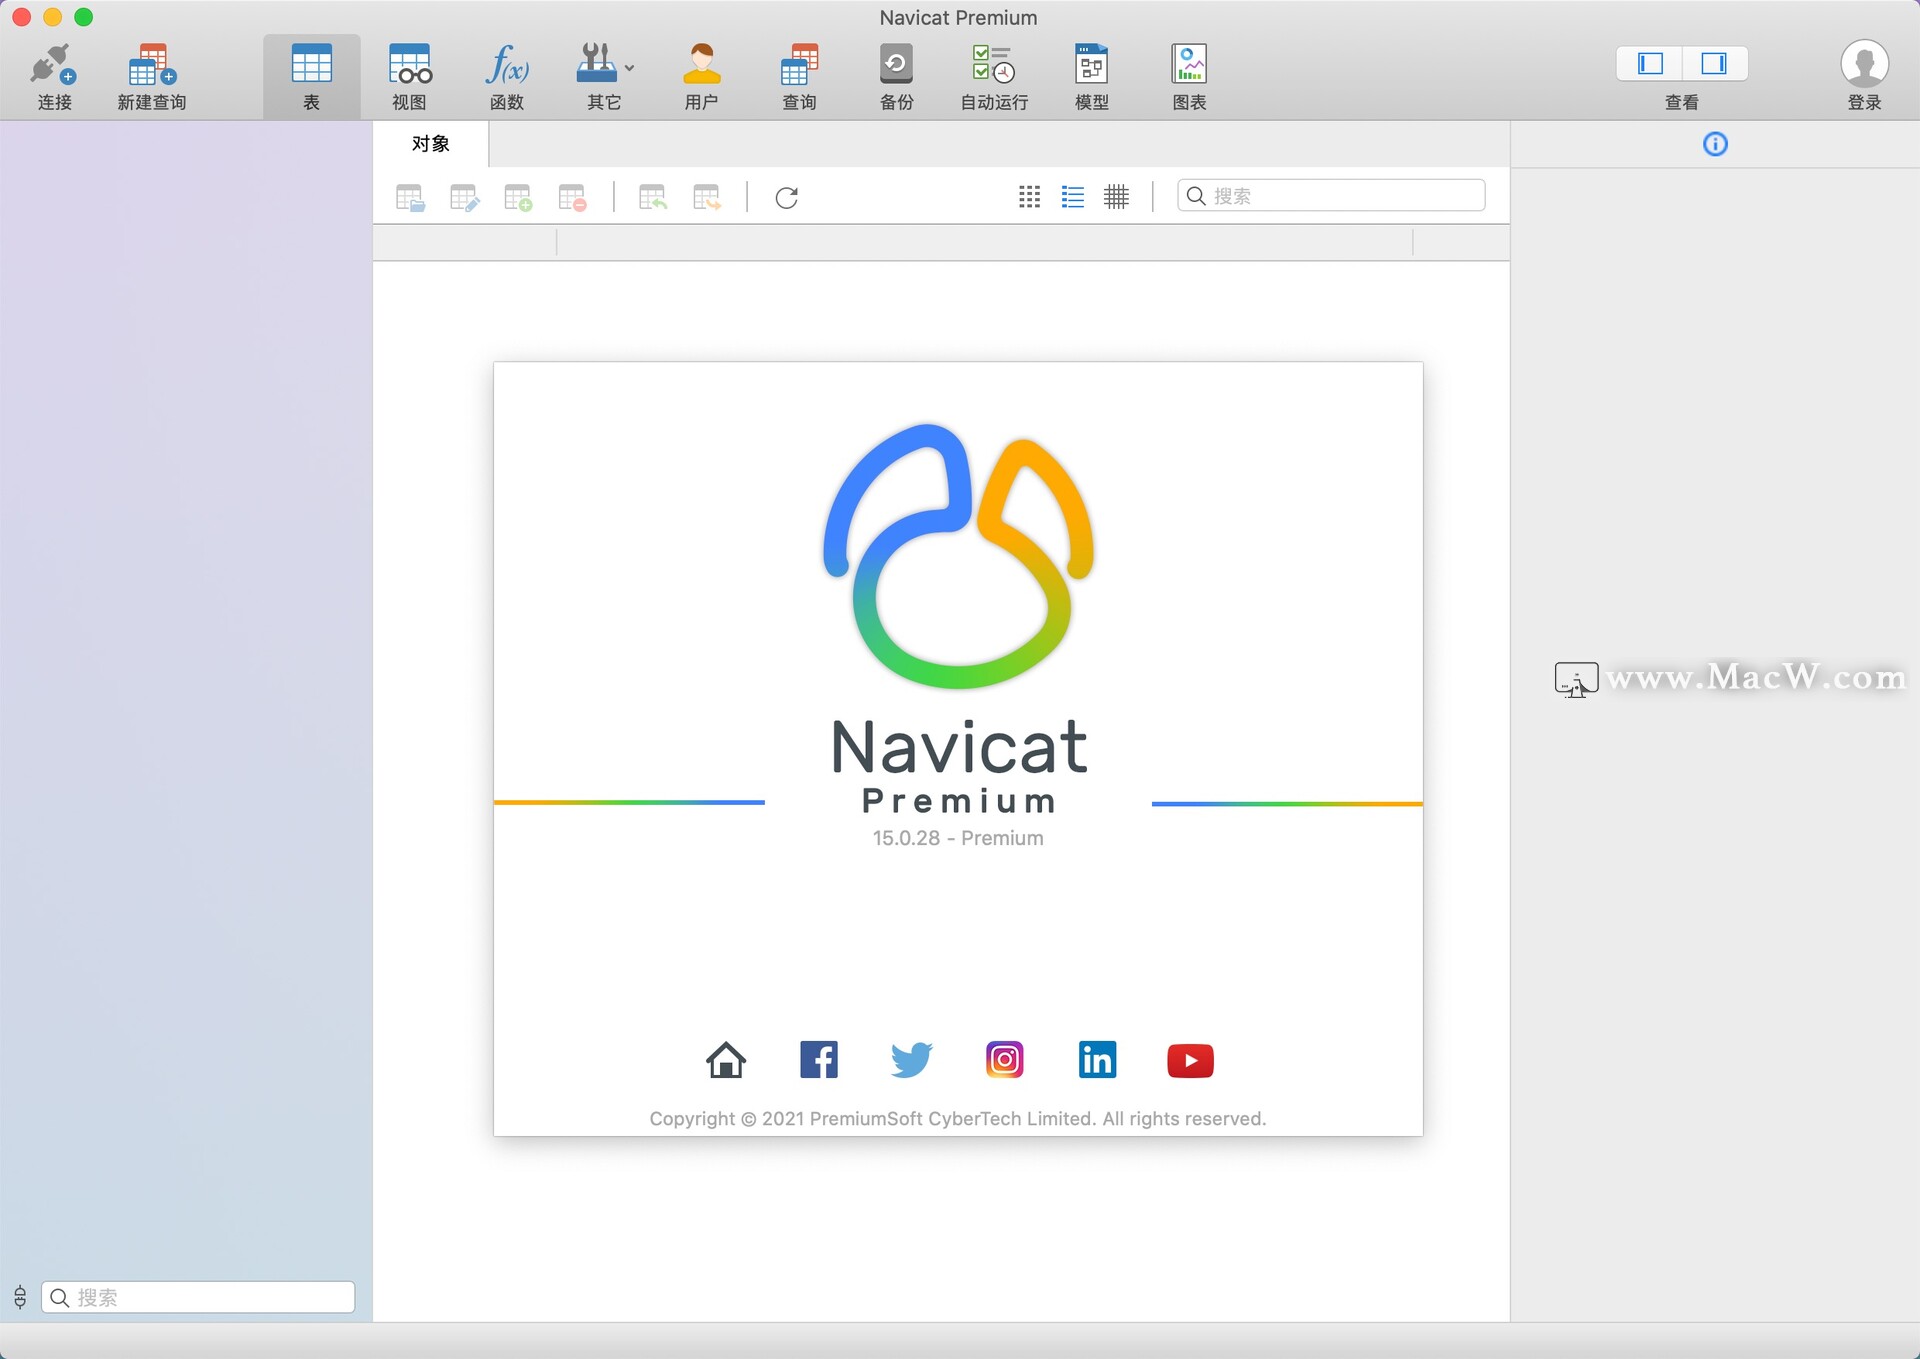Click the import wizard toolbar icon

click(x=653, y=197)
